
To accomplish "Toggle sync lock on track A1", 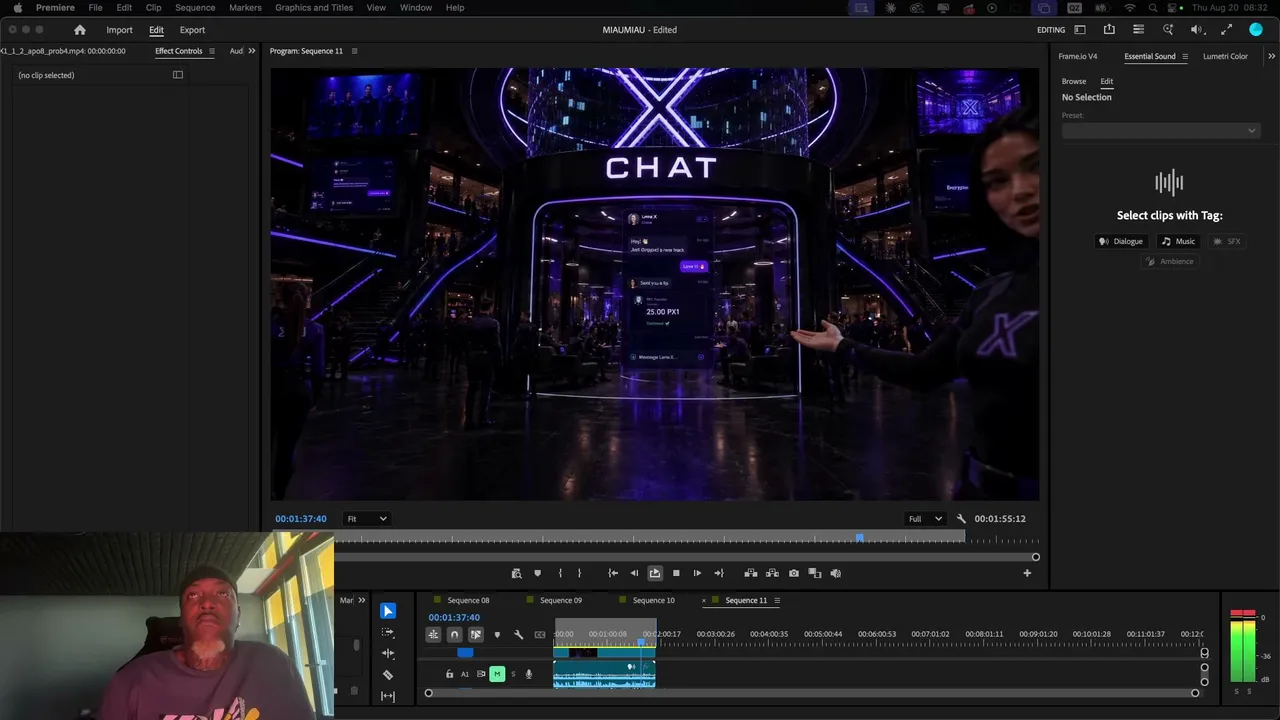I will point(481,674).
